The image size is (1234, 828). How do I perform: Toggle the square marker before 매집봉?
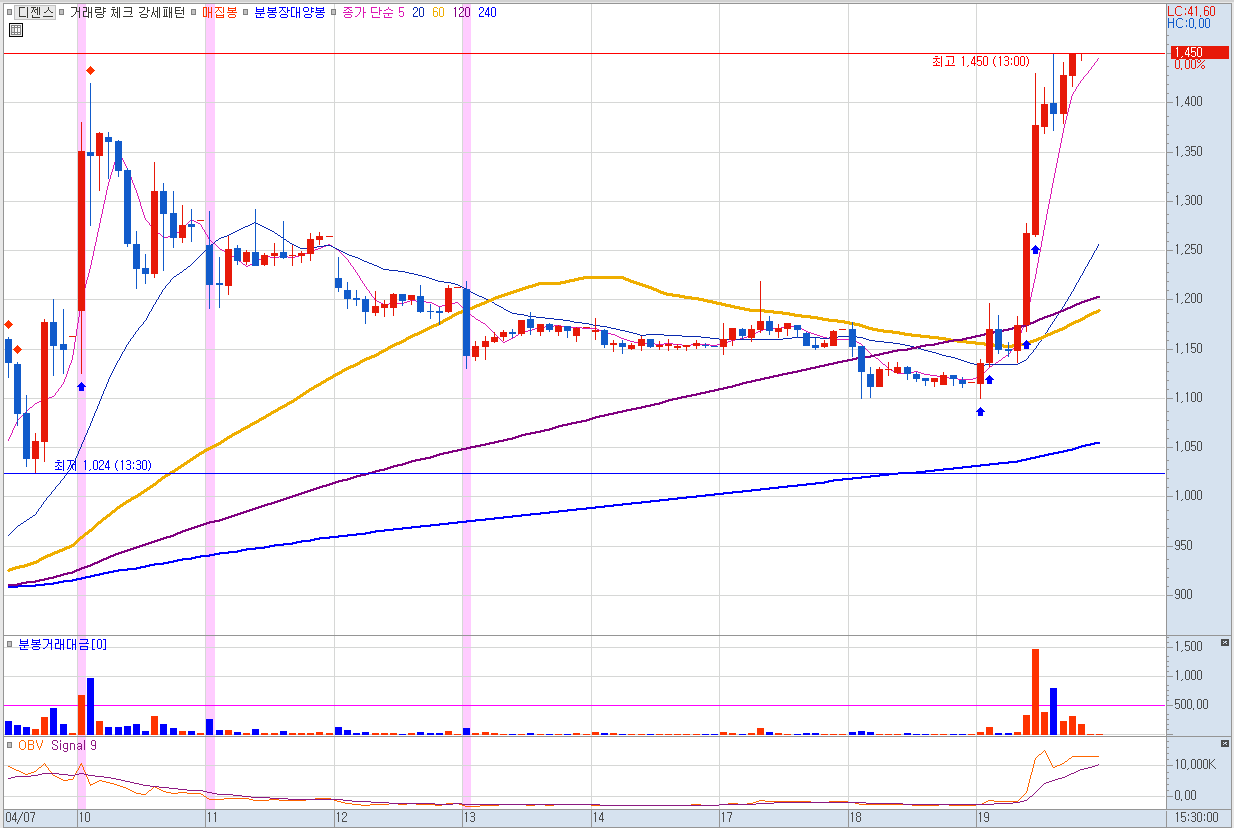[x=195, y=13]
